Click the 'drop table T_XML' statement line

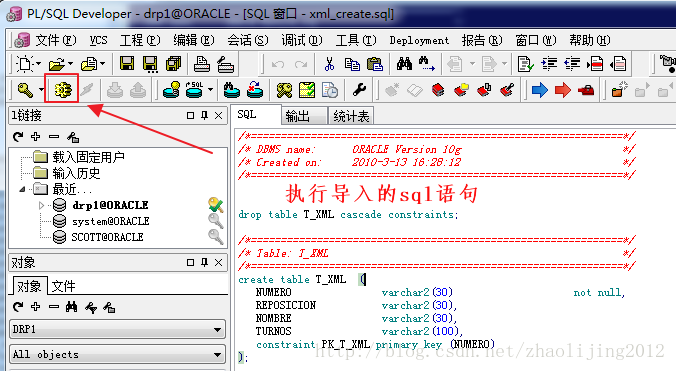pos(348,215)
